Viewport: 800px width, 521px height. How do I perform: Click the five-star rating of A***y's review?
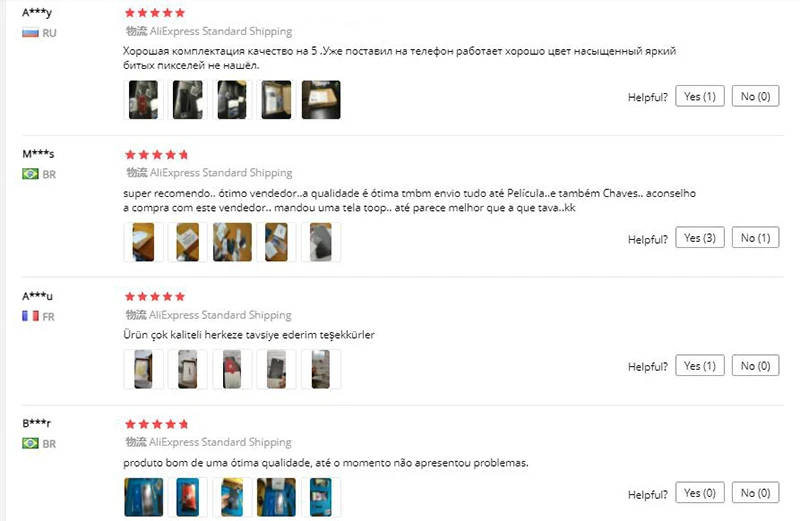[x=155, y=13]
